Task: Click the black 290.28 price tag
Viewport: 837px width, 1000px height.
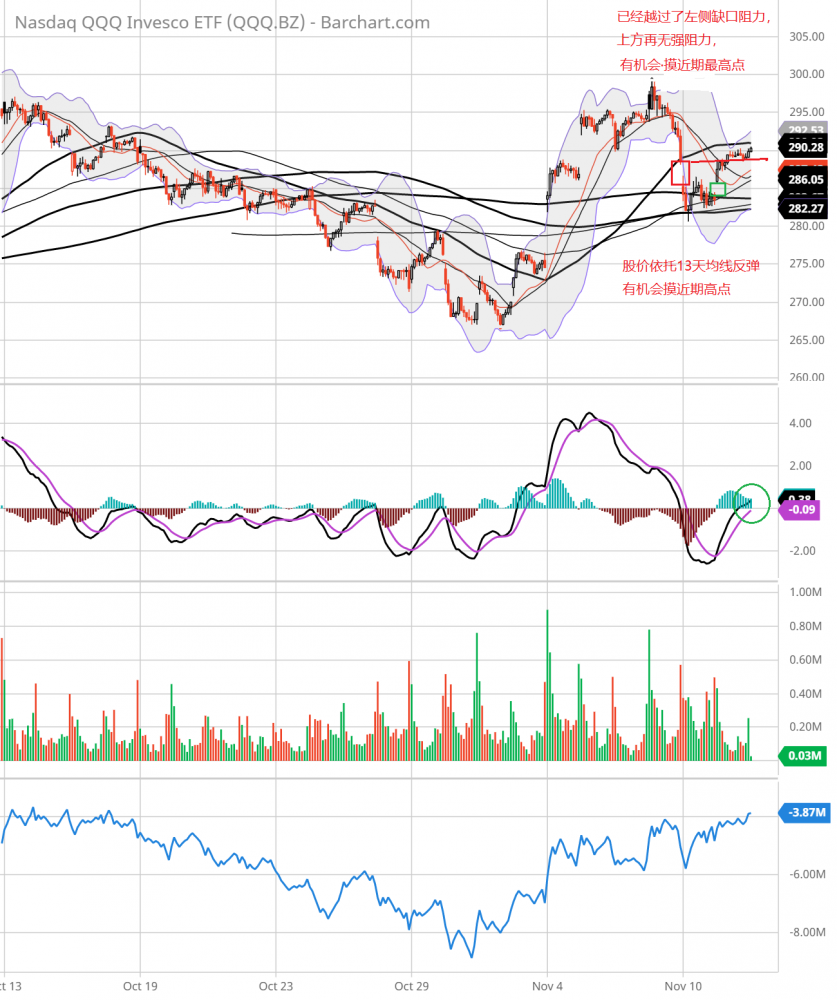Action: 804,147
